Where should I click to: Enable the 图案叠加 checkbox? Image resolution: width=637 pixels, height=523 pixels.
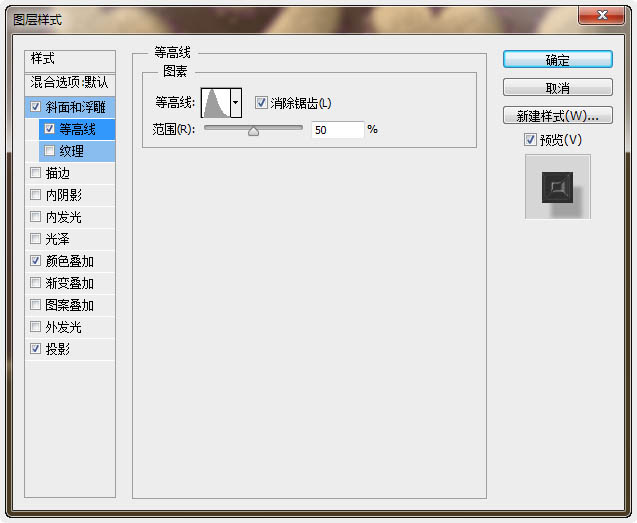click(x=35, y=304)
